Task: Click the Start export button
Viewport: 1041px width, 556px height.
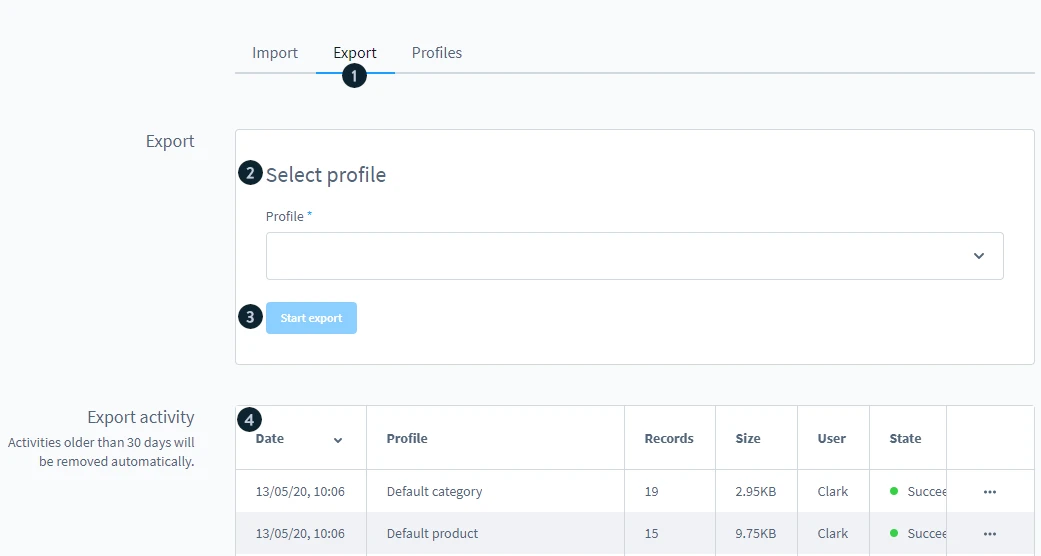Action: pyautogui.click(x=311, y=318)
